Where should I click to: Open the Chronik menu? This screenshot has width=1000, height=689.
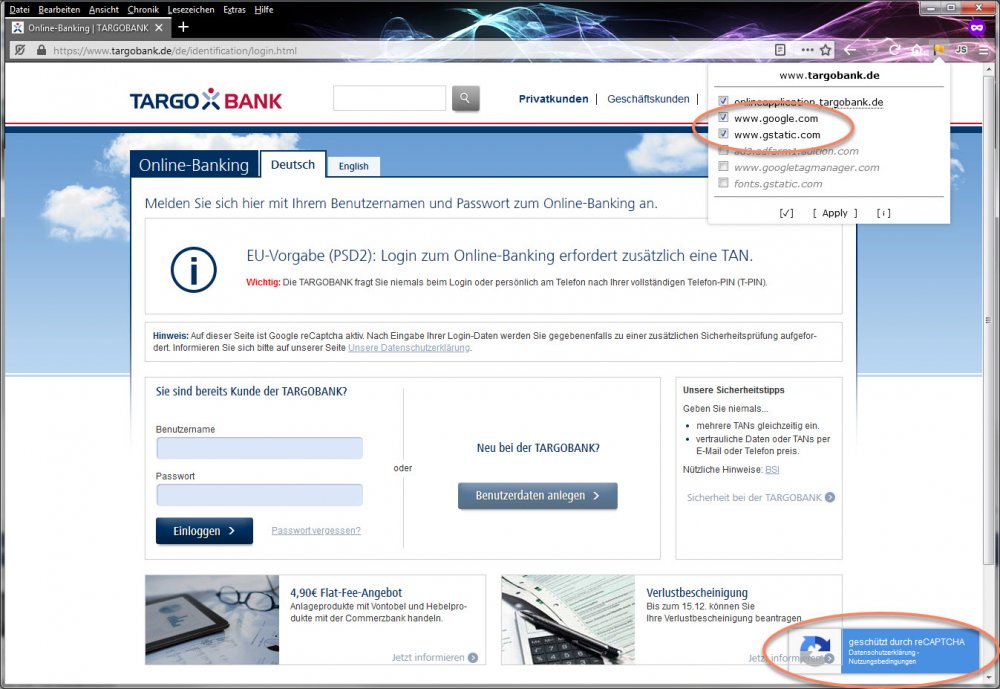click(143, 10)
